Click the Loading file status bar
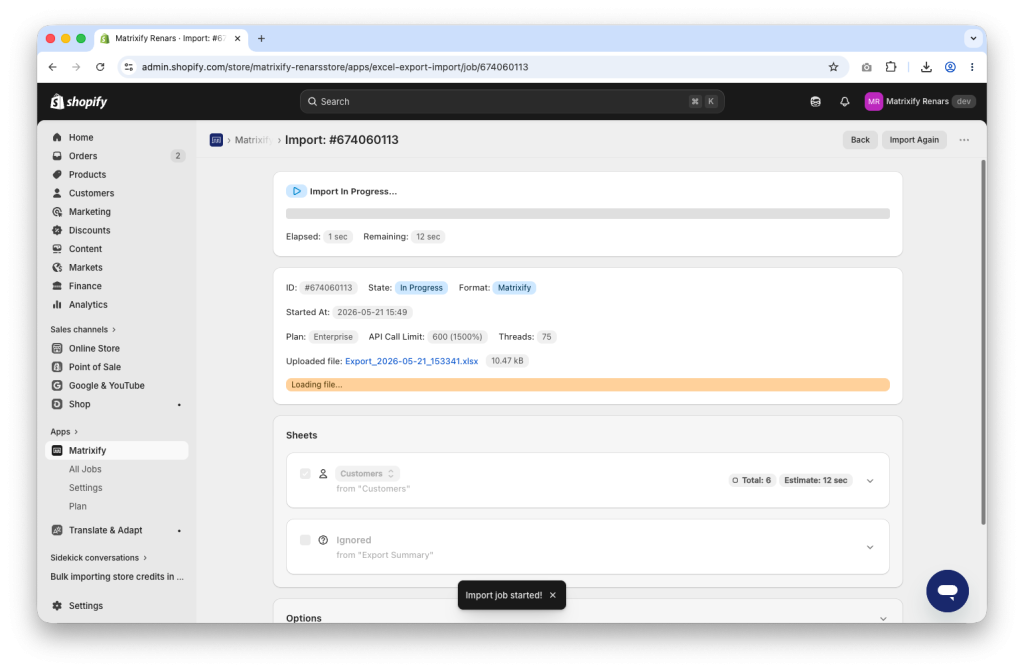Viewport: 1024px width, 672px height. (588, 385)
